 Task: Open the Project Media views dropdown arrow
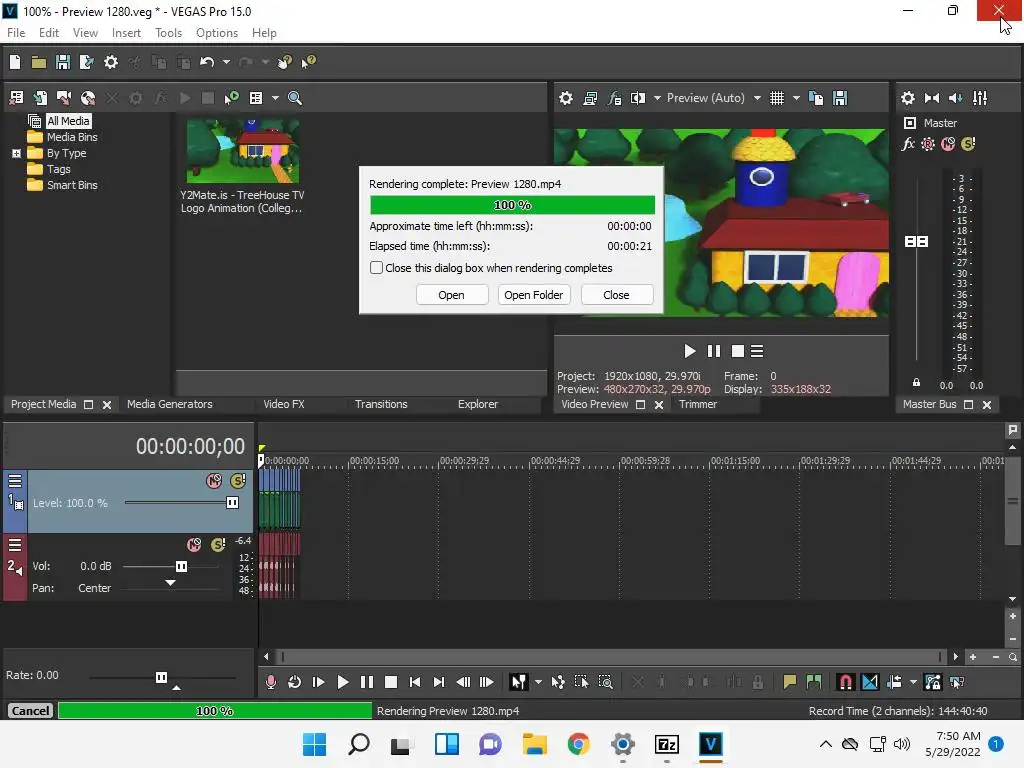[275, 98]
